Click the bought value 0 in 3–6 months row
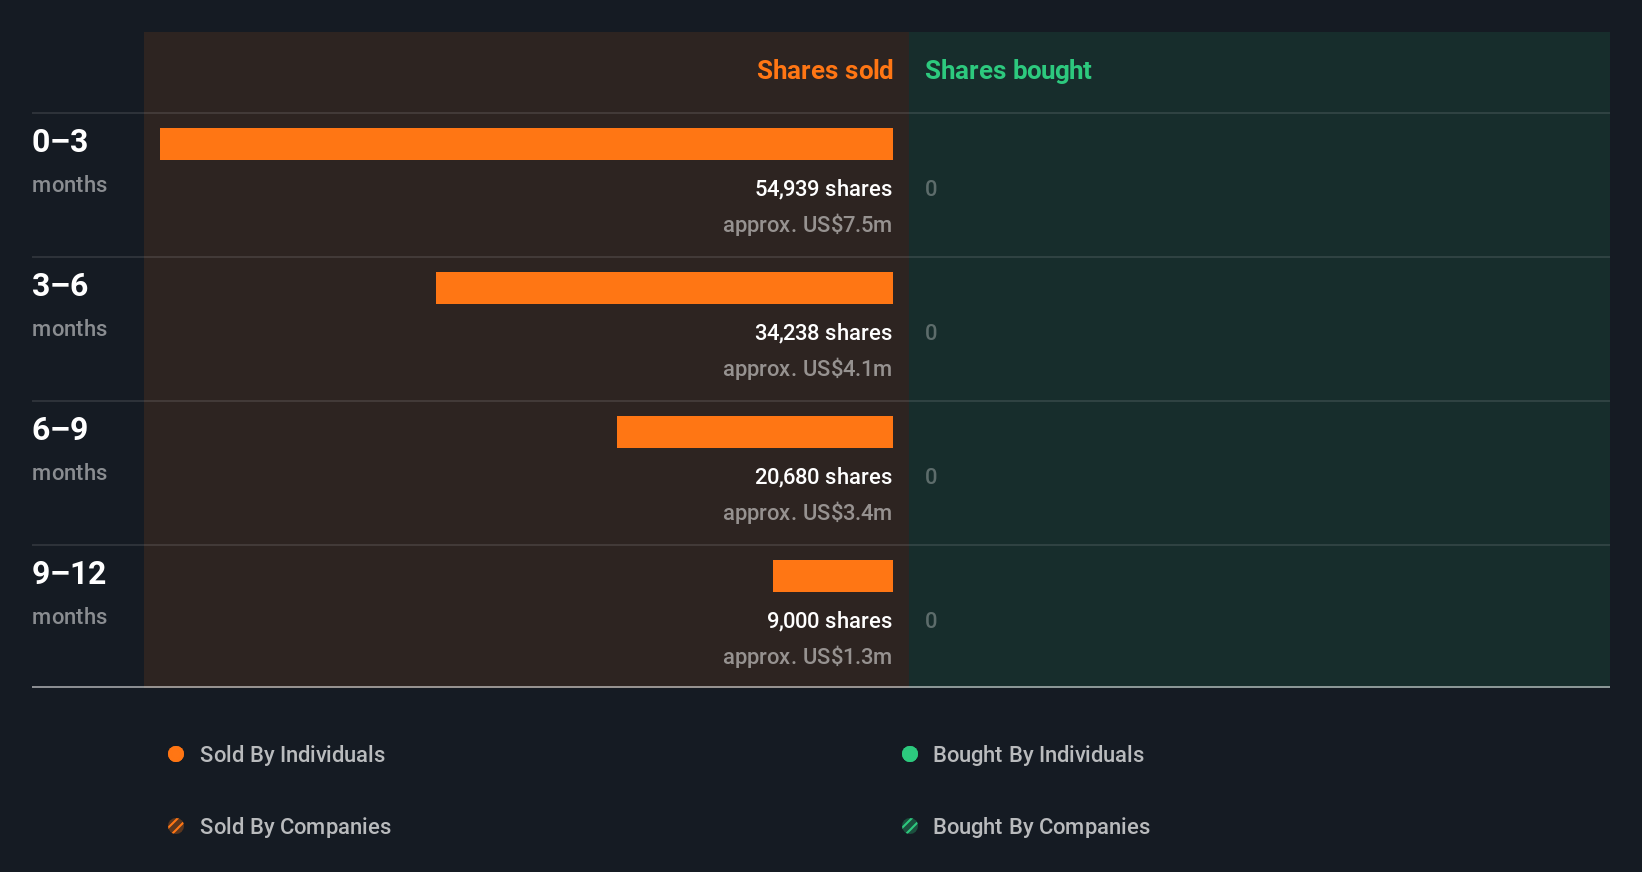This screenshot has height=872, width=1642. point(931,332)
